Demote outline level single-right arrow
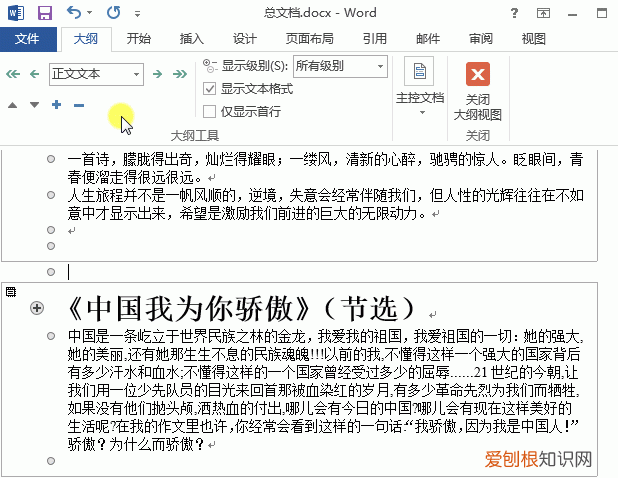The image size is (618, 478). coord(158,74)
